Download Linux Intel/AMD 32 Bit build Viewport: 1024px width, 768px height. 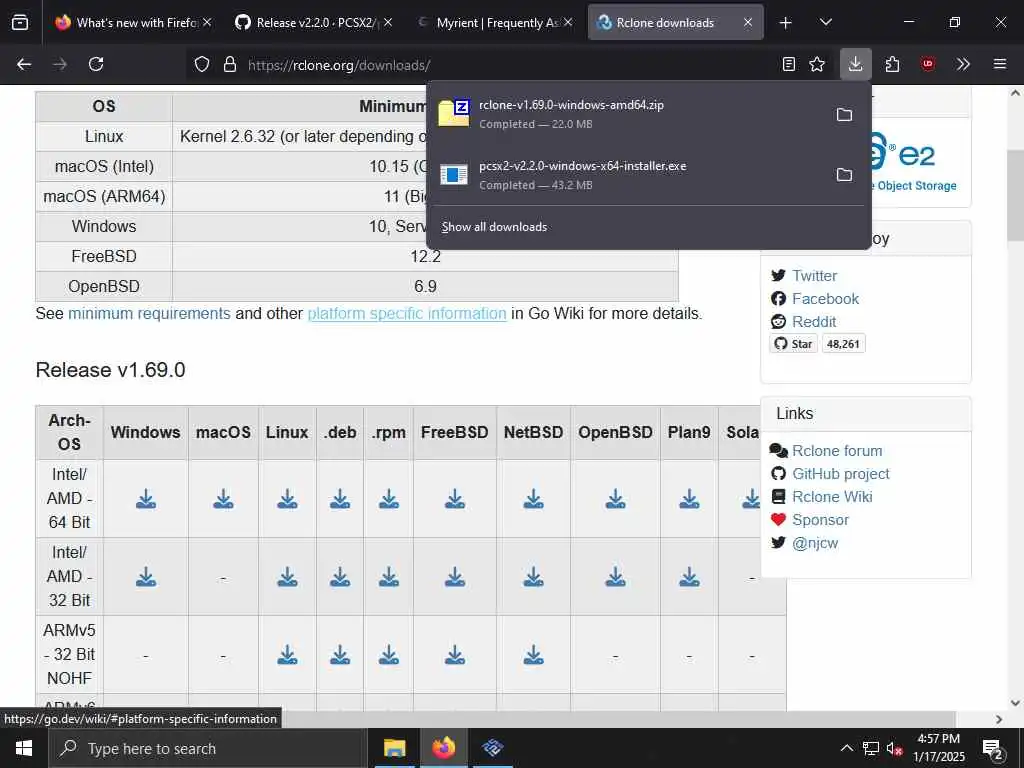pos(287,577)
